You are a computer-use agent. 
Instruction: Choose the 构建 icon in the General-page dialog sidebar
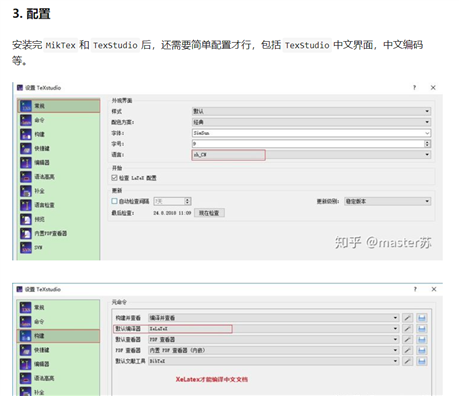[26, 134]
